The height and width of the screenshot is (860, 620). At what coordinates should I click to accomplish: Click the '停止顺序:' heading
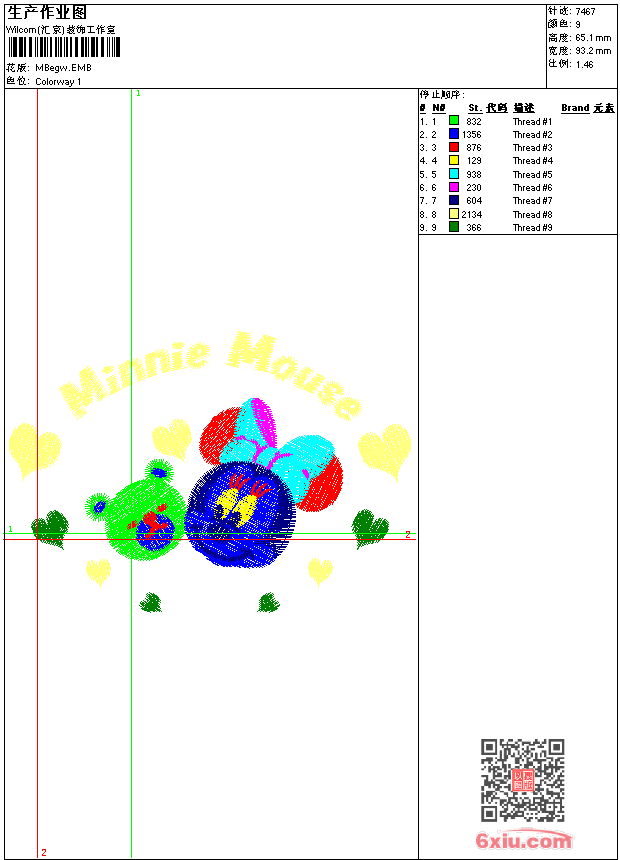[442, 95]
